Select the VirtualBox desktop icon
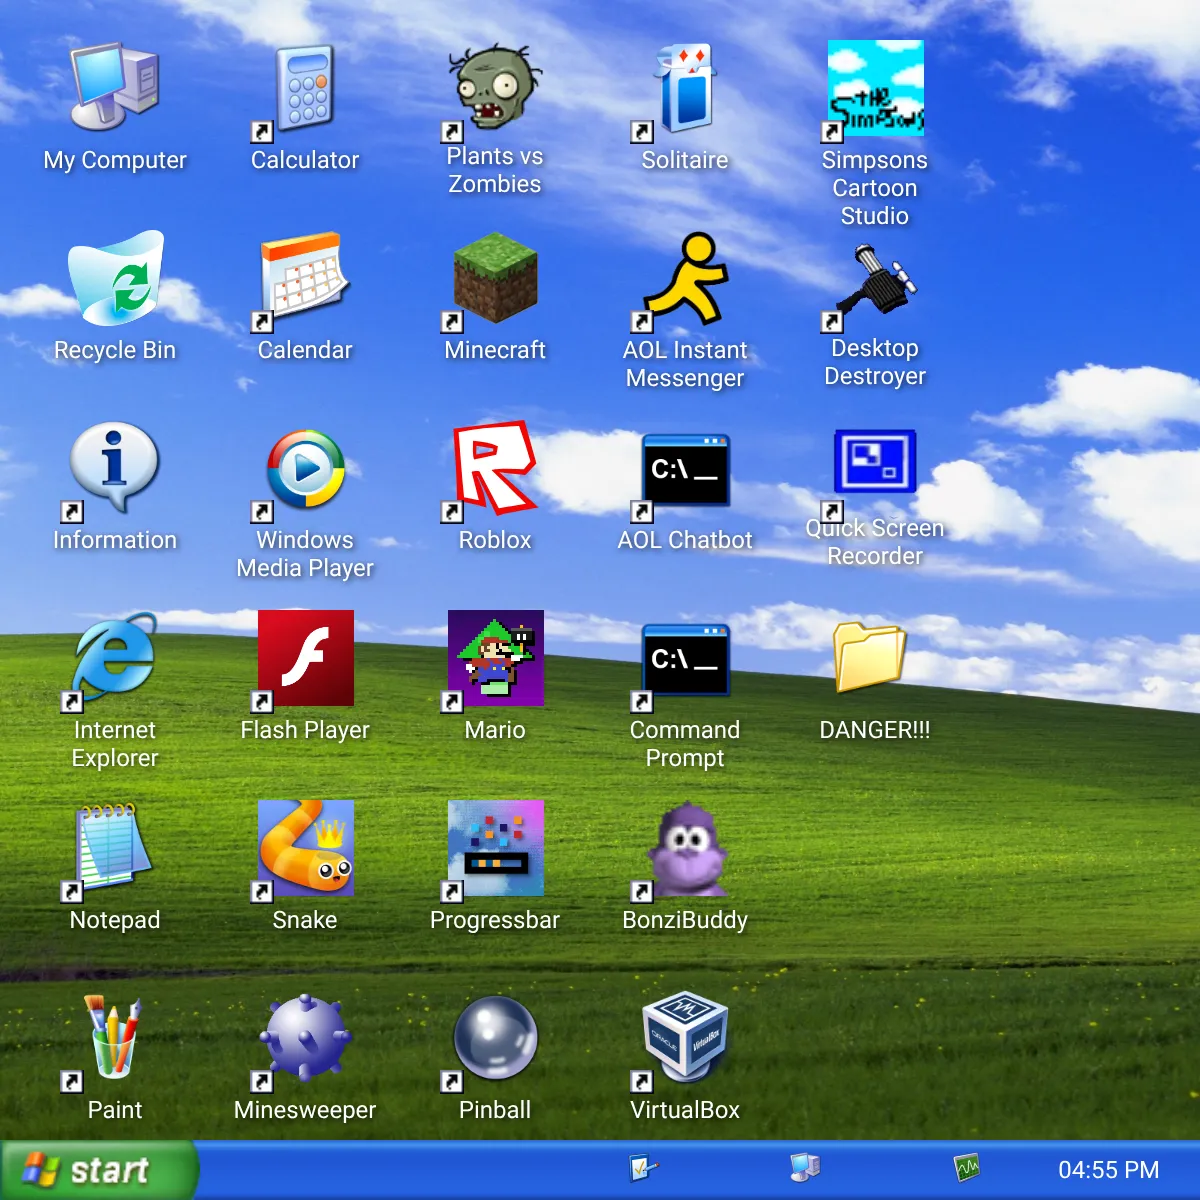The width and height of the screenshot is (1200, 1200). (x=685, y=1038)
